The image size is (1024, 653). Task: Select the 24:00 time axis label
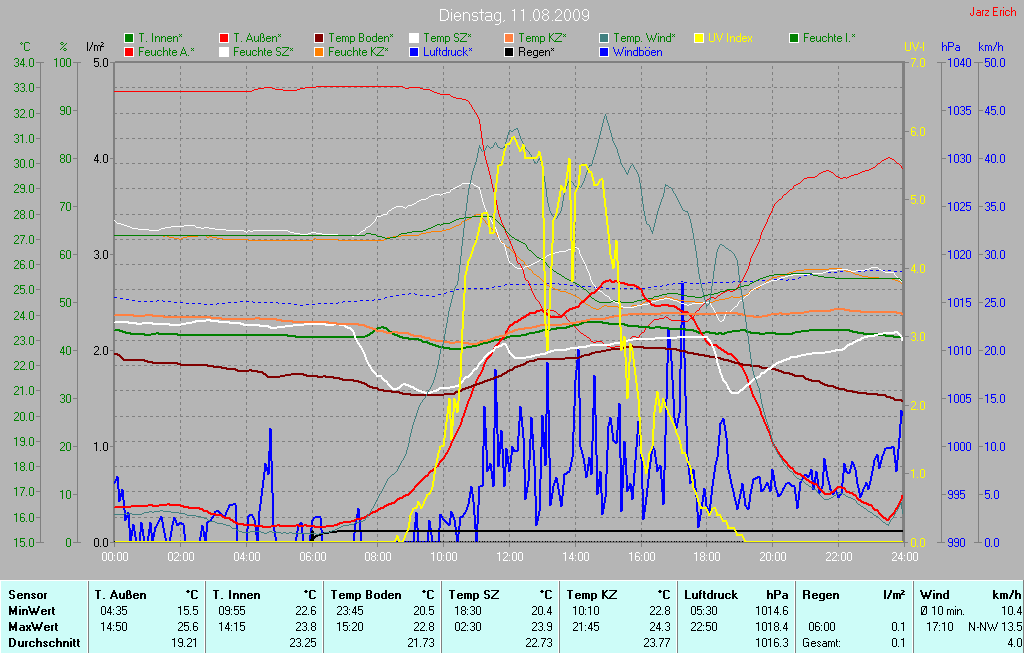904,557
